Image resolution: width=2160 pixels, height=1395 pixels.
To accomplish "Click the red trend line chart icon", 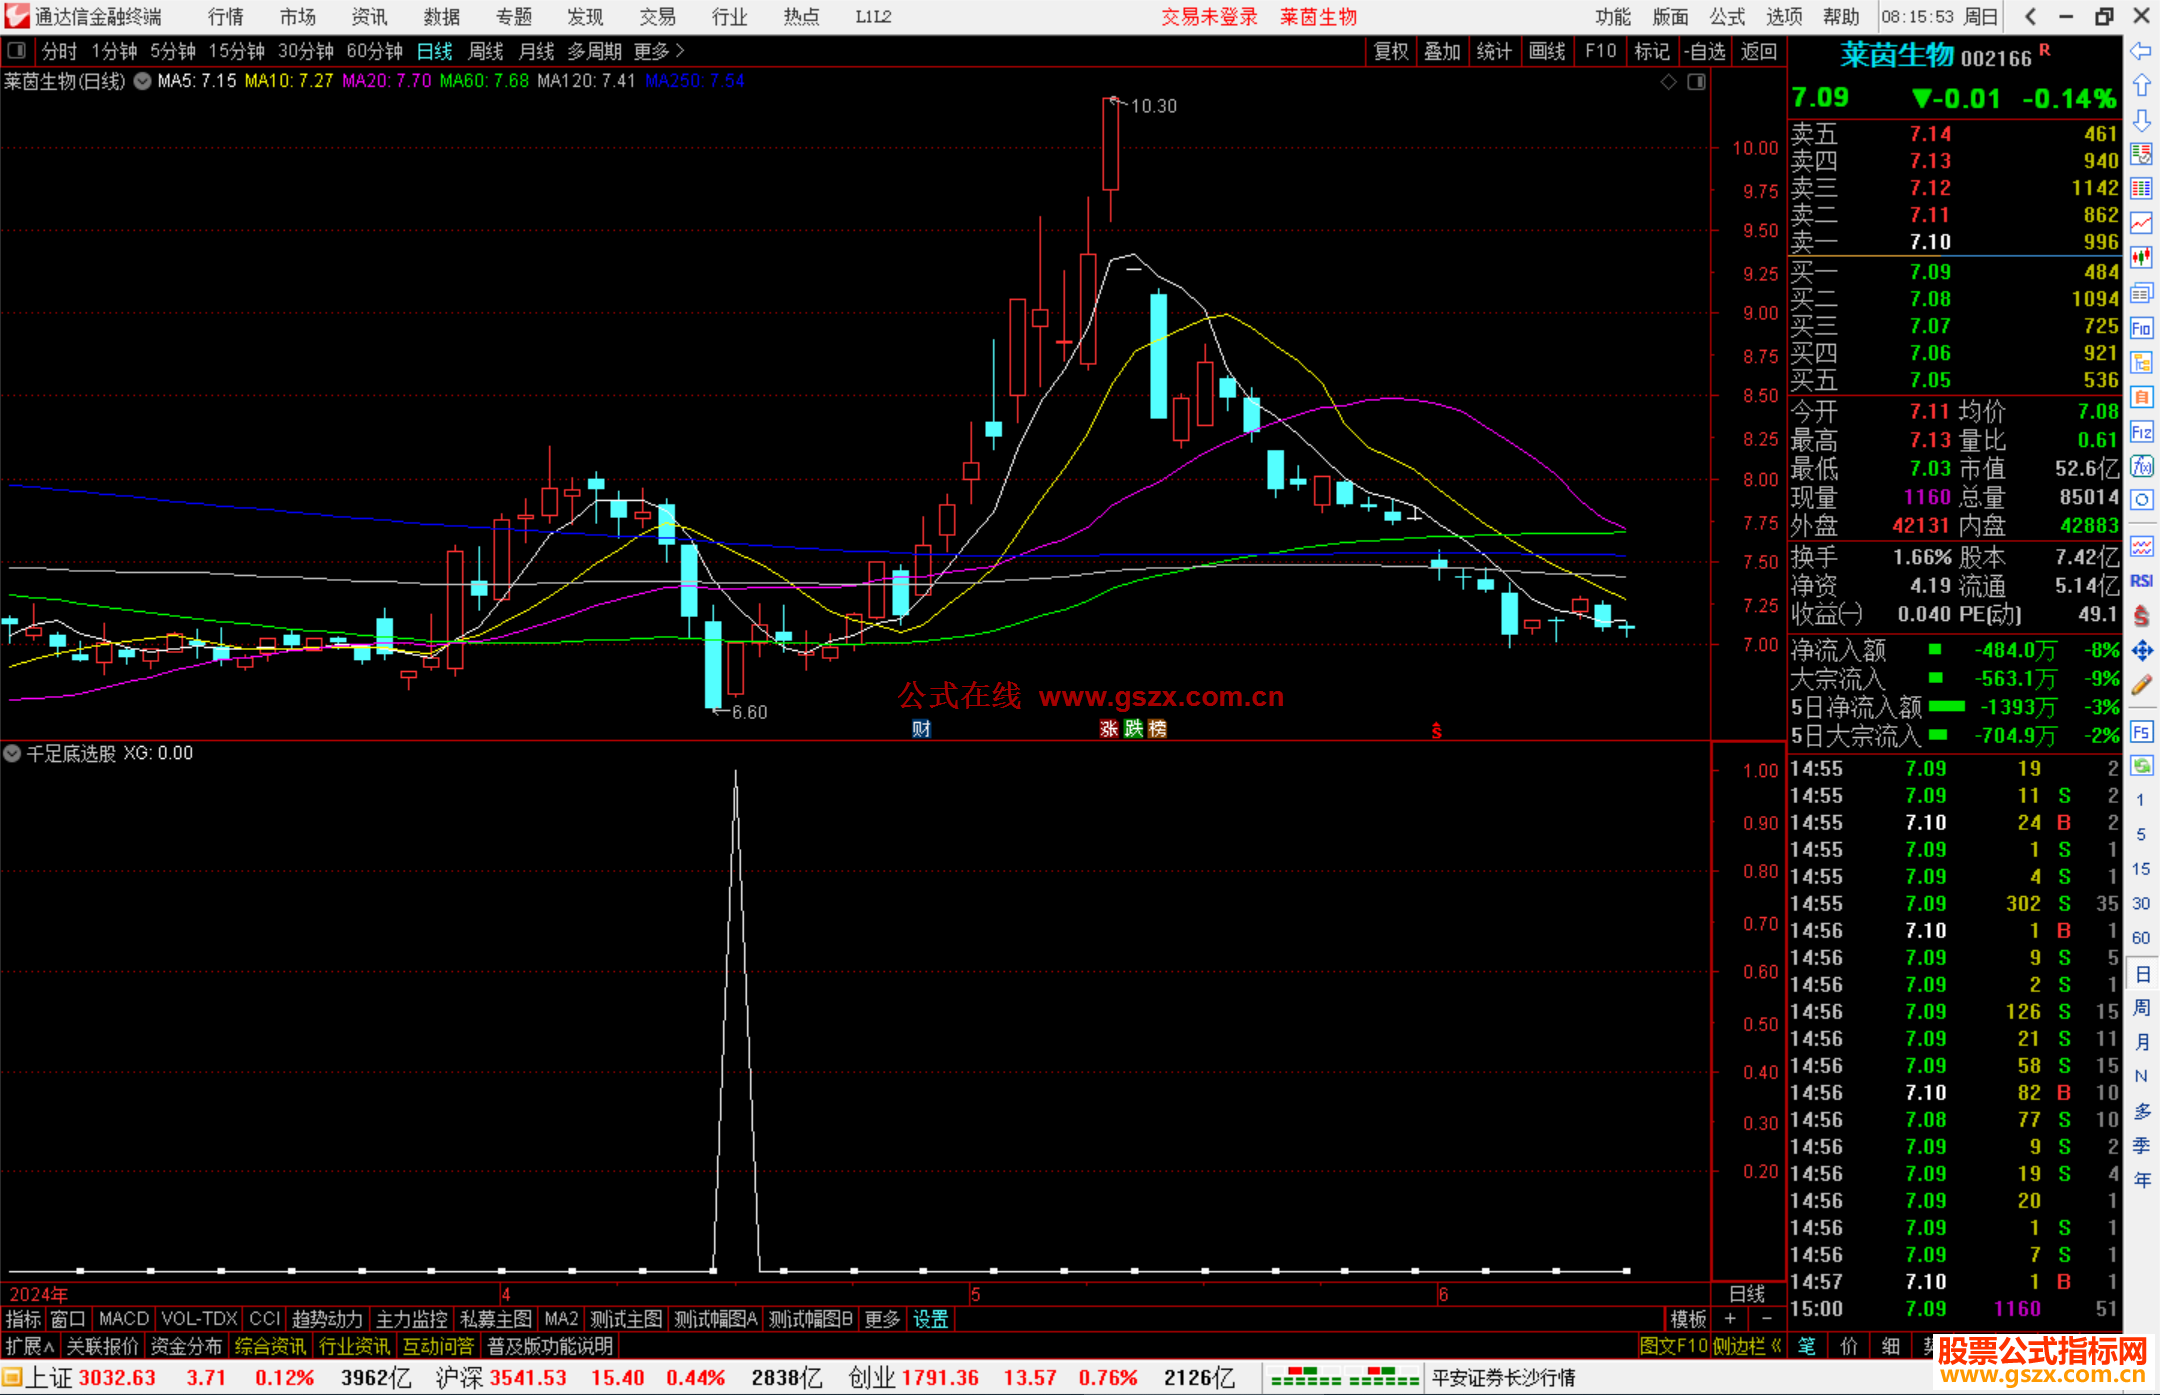I will pyautogui.click(x=2141, y=223).
